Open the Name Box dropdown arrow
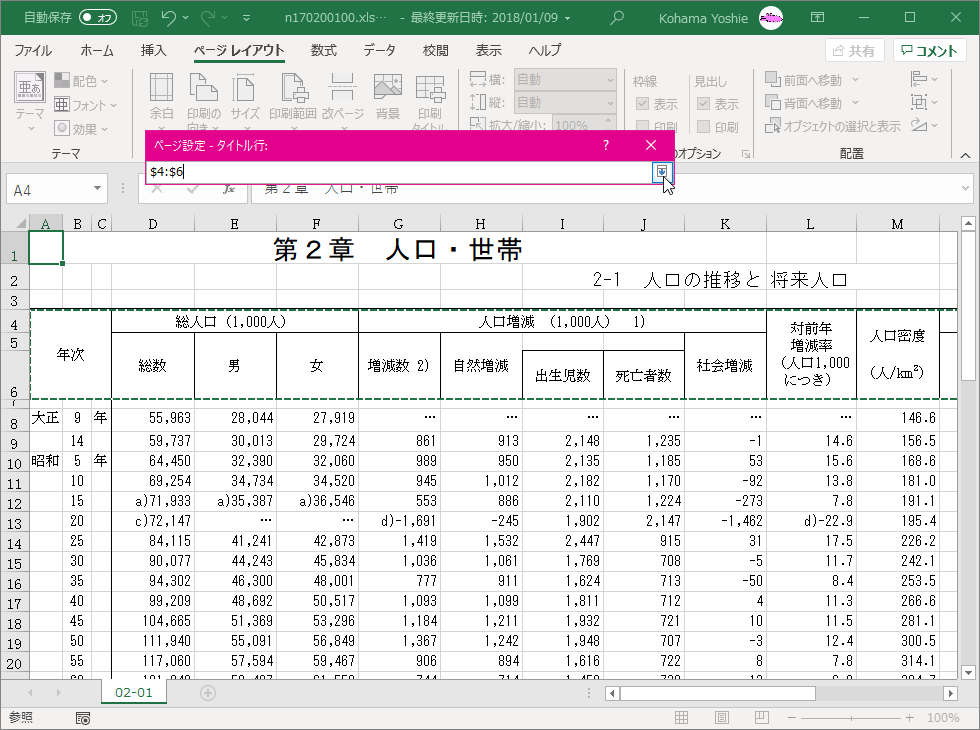Image resolution: width=980 pixels, height=730 pixels. pyautogui.click(x=98, y=189)
